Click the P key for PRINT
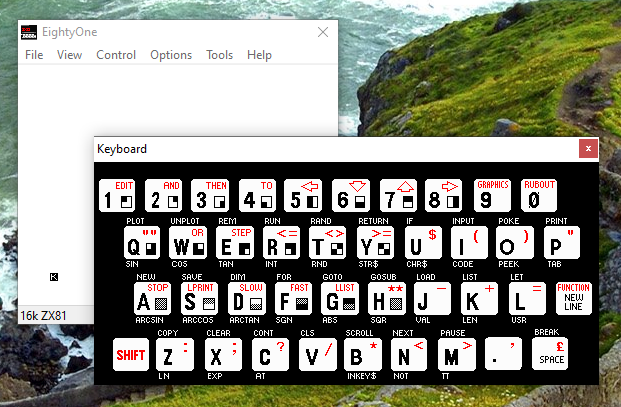 [562, 243]
